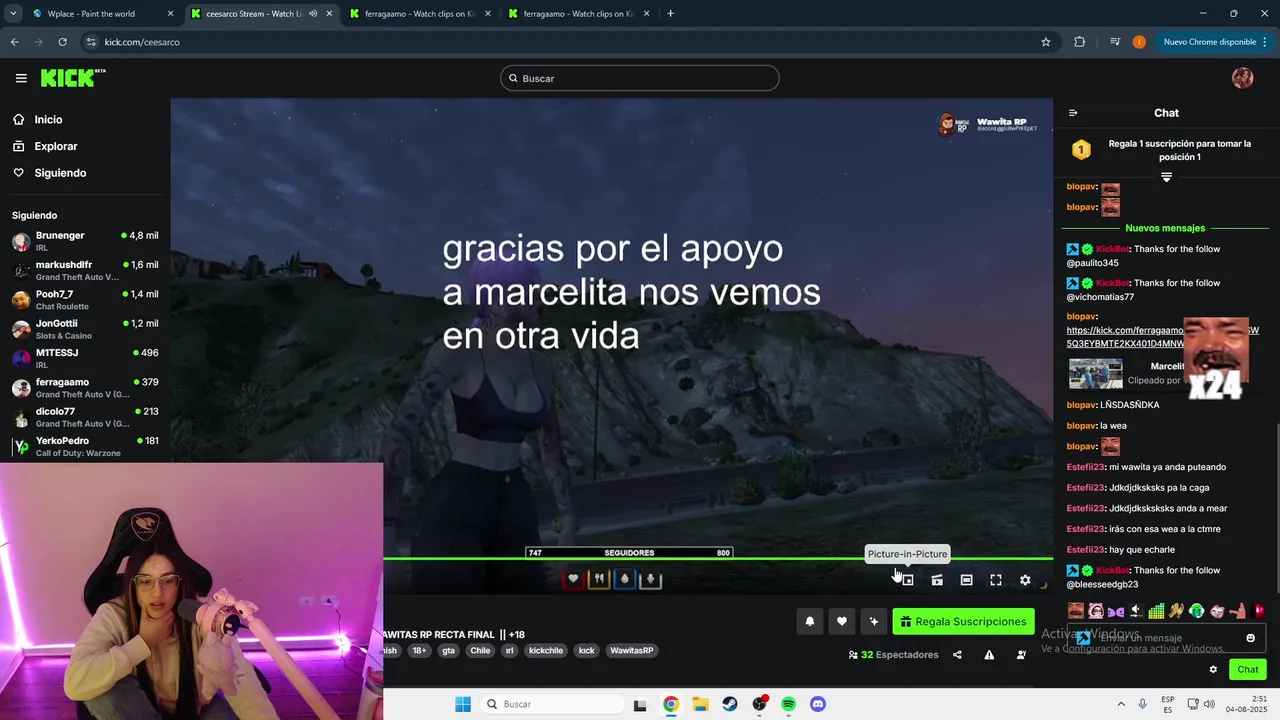
Task: Open Steam from the taskbar
Action: [x=730, y=704]
